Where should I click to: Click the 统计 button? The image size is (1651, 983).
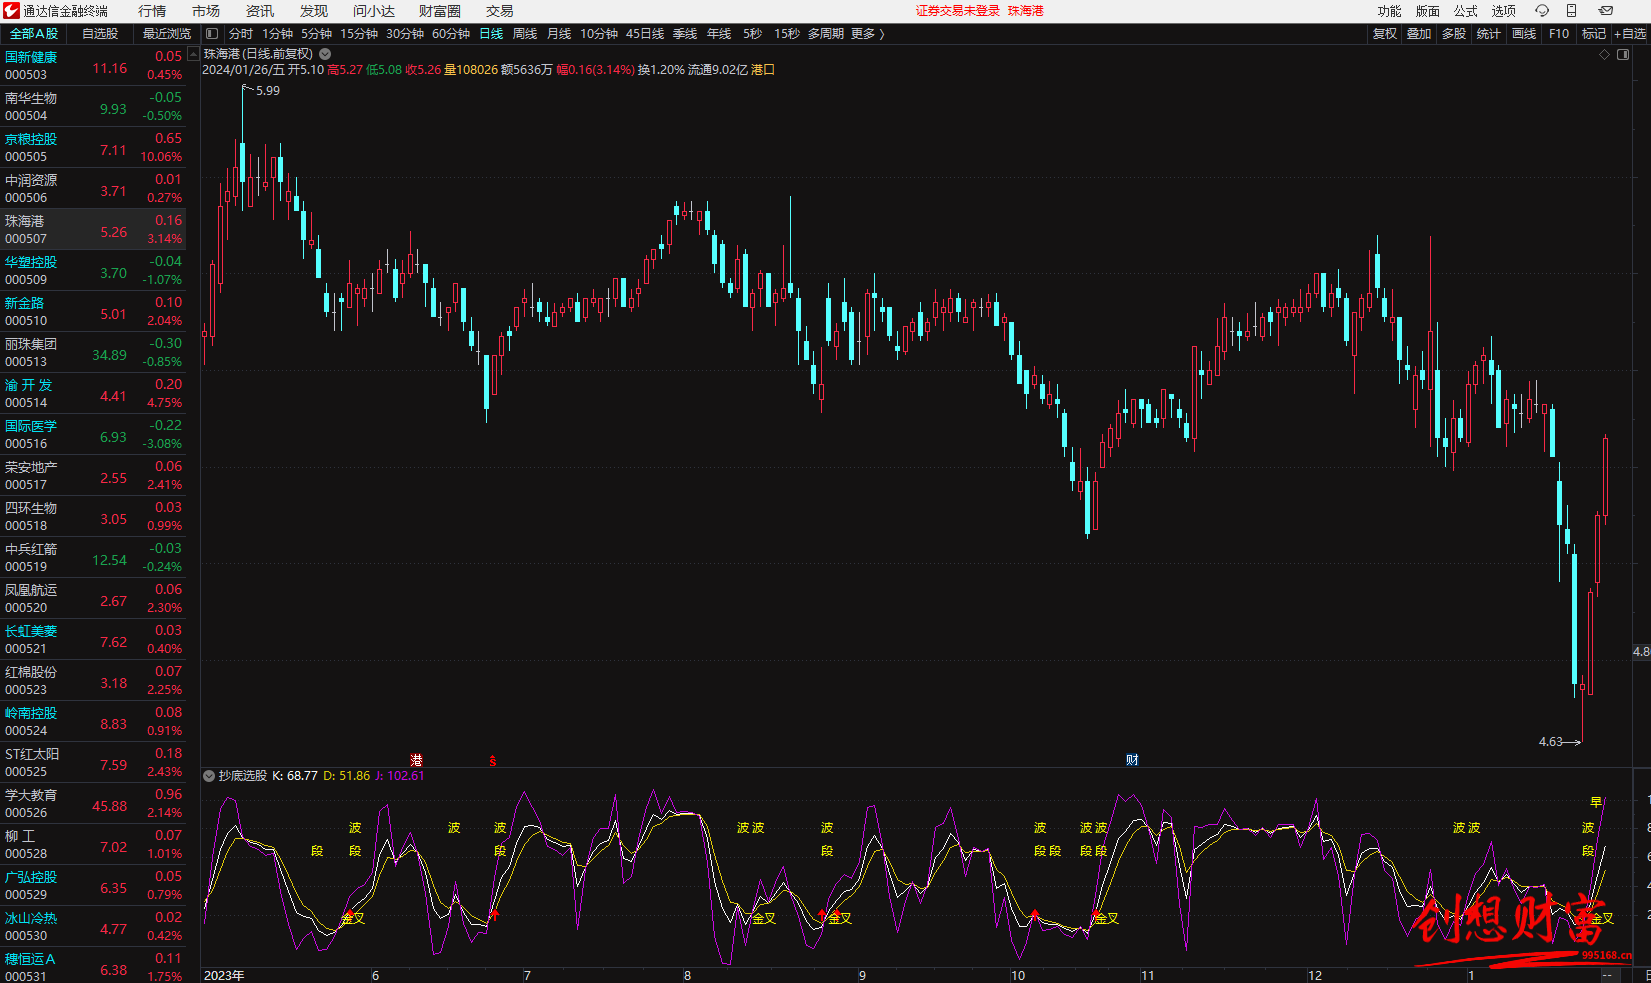pos(1489,34)
